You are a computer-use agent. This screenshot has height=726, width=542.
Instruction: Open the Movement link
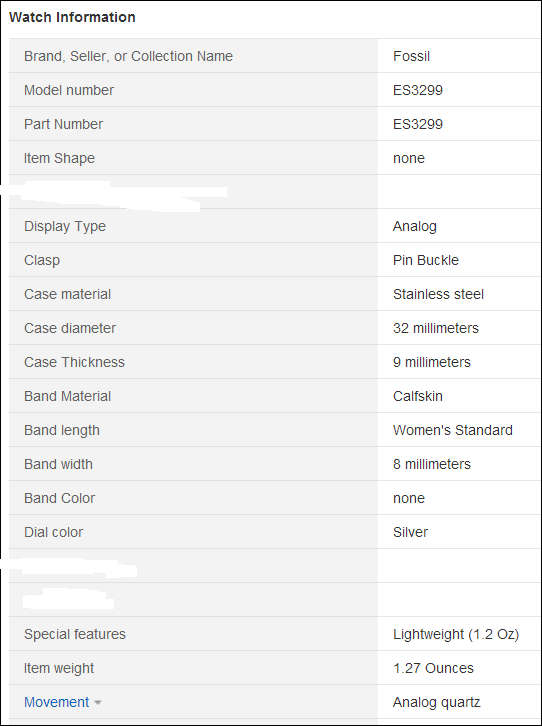click(x=56, y=702)
